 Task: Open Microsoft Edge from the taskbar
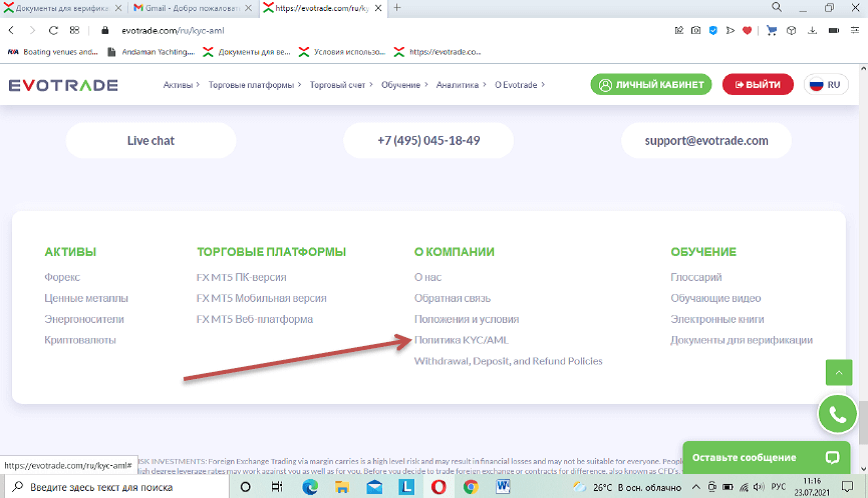(x=310, y=487)
